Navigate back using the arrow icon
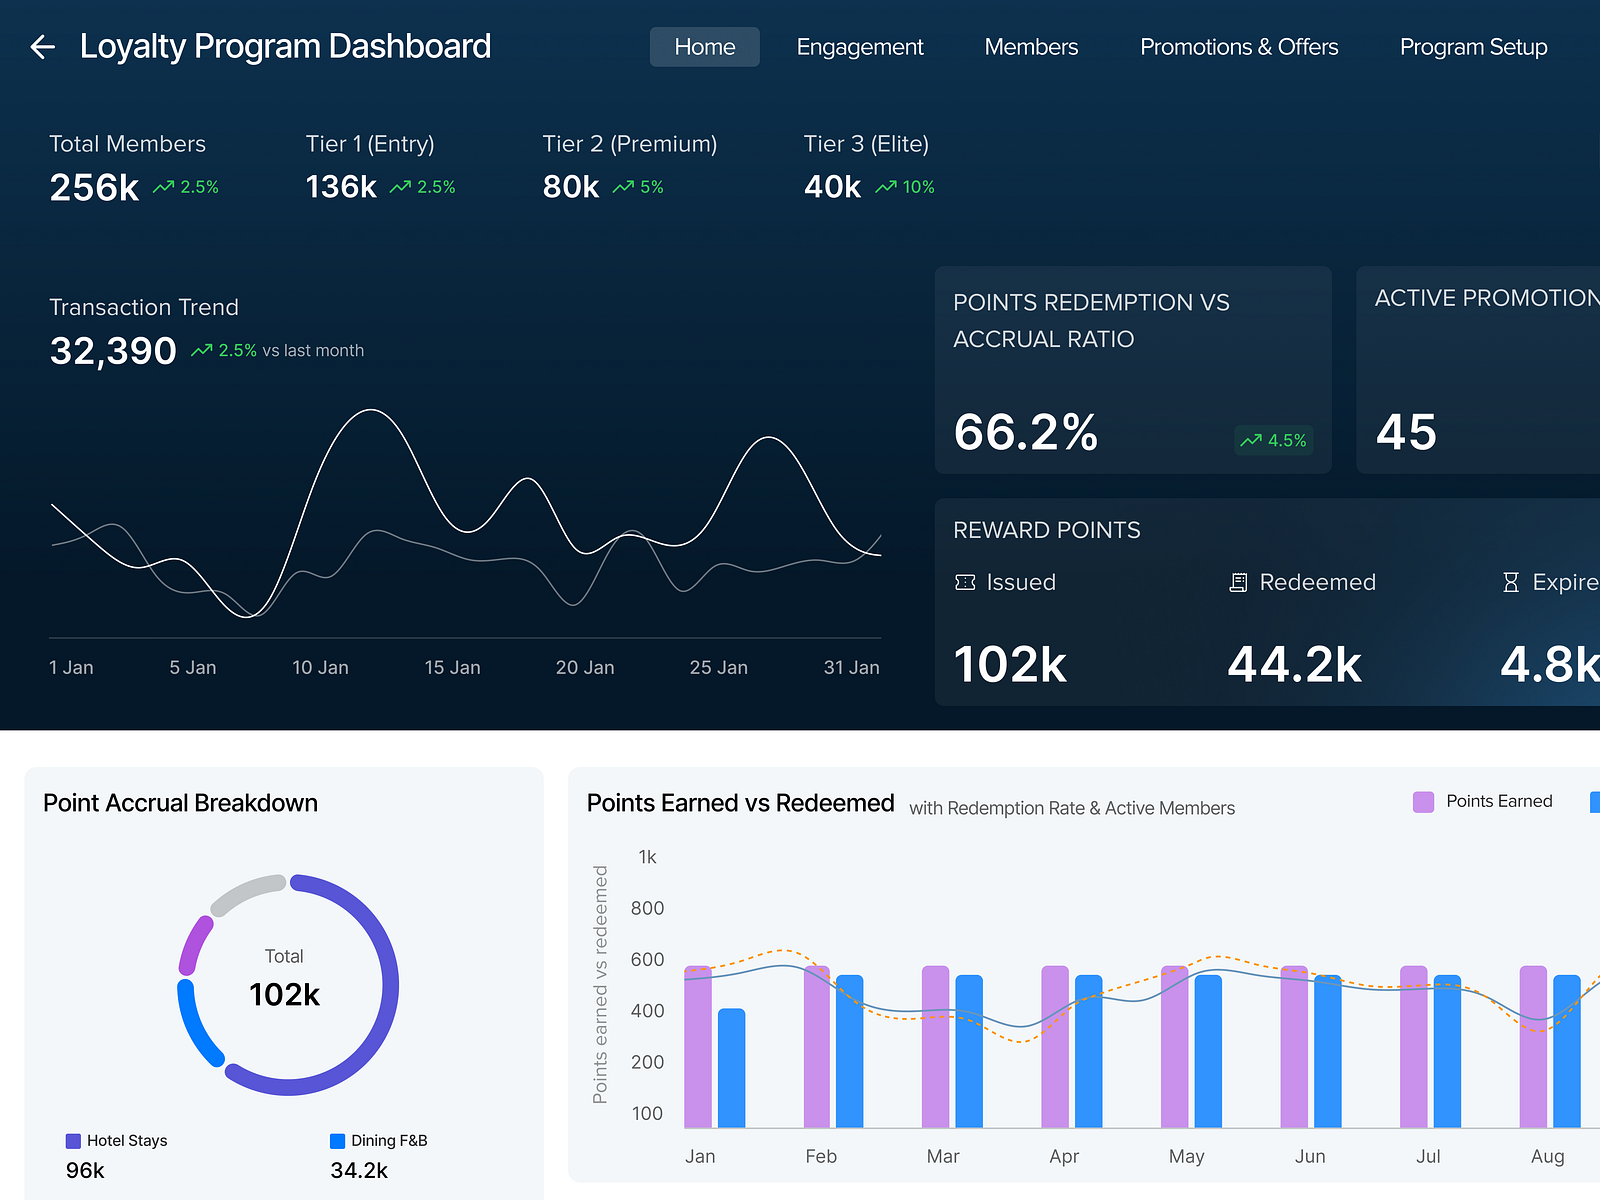The width and height of the screenshot is (1600, 1200). coord(42,46)
